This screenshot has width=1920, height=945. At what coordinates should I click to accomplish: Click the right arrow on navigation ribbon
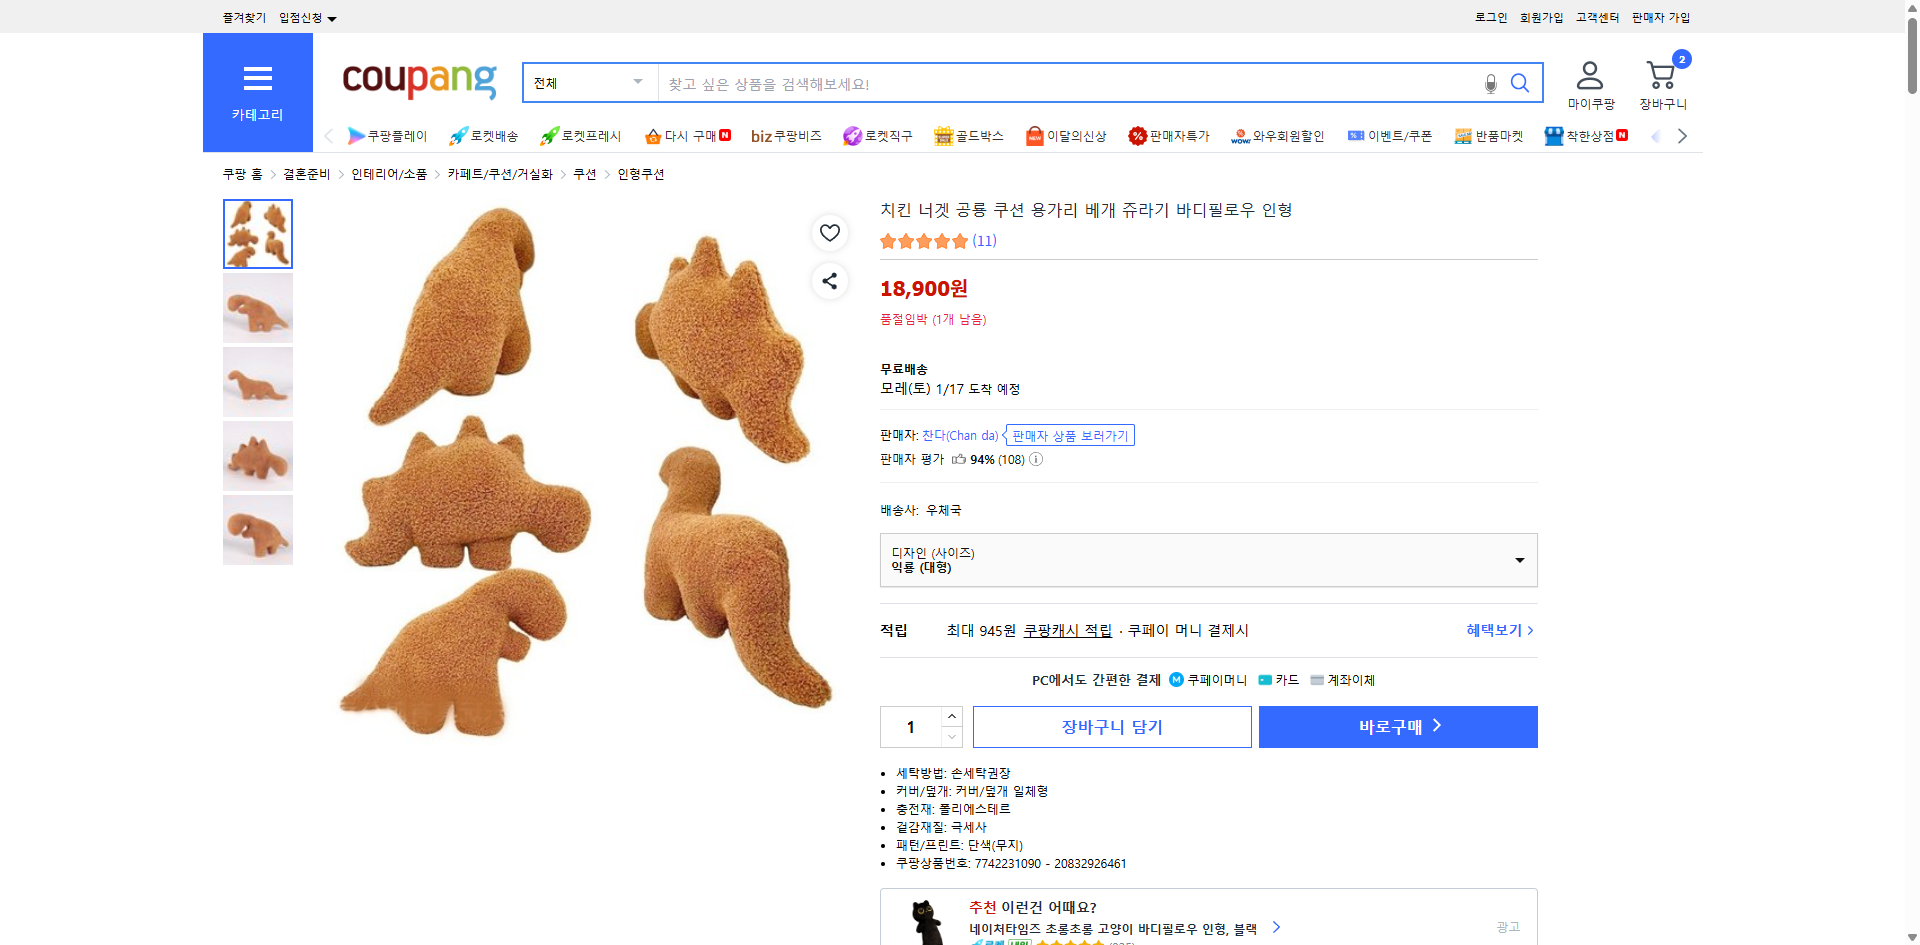coord(1682,136)
